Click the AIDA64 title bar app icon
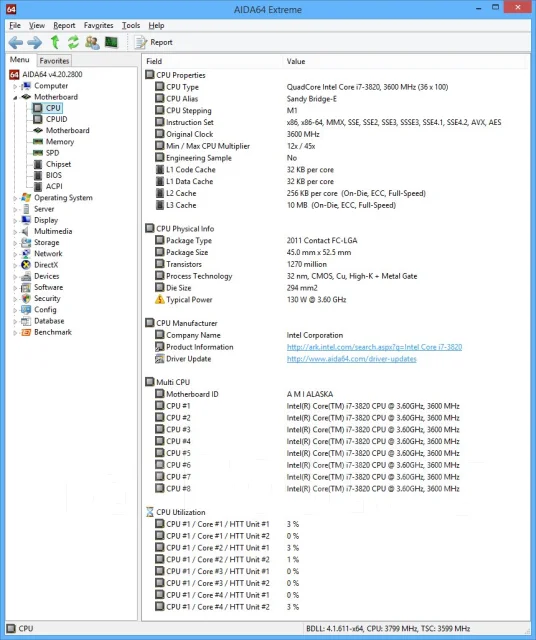536x640 pixels. click(11, 9)
